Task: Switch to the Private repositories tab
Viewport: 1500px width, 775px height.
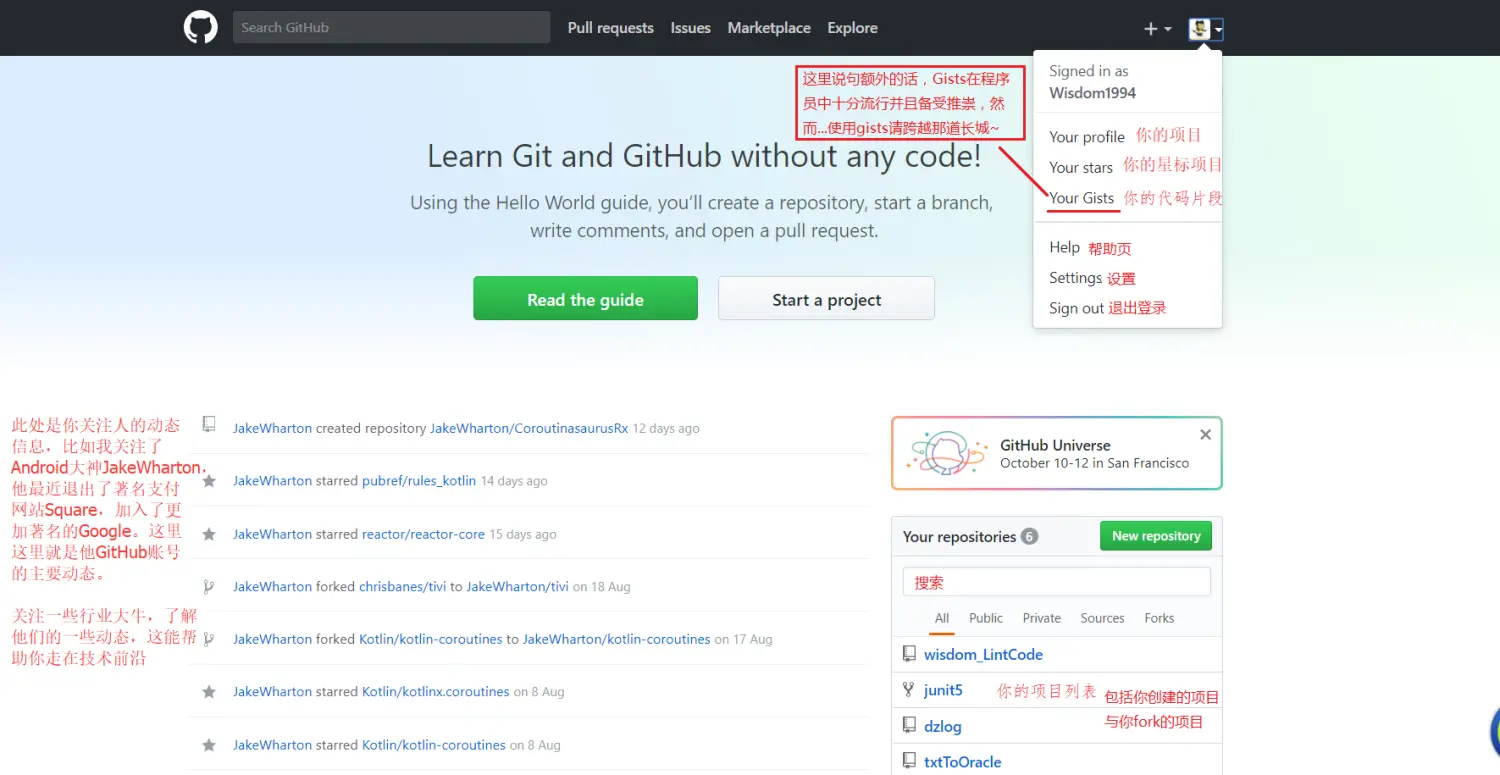Action: click(1042, 618)
